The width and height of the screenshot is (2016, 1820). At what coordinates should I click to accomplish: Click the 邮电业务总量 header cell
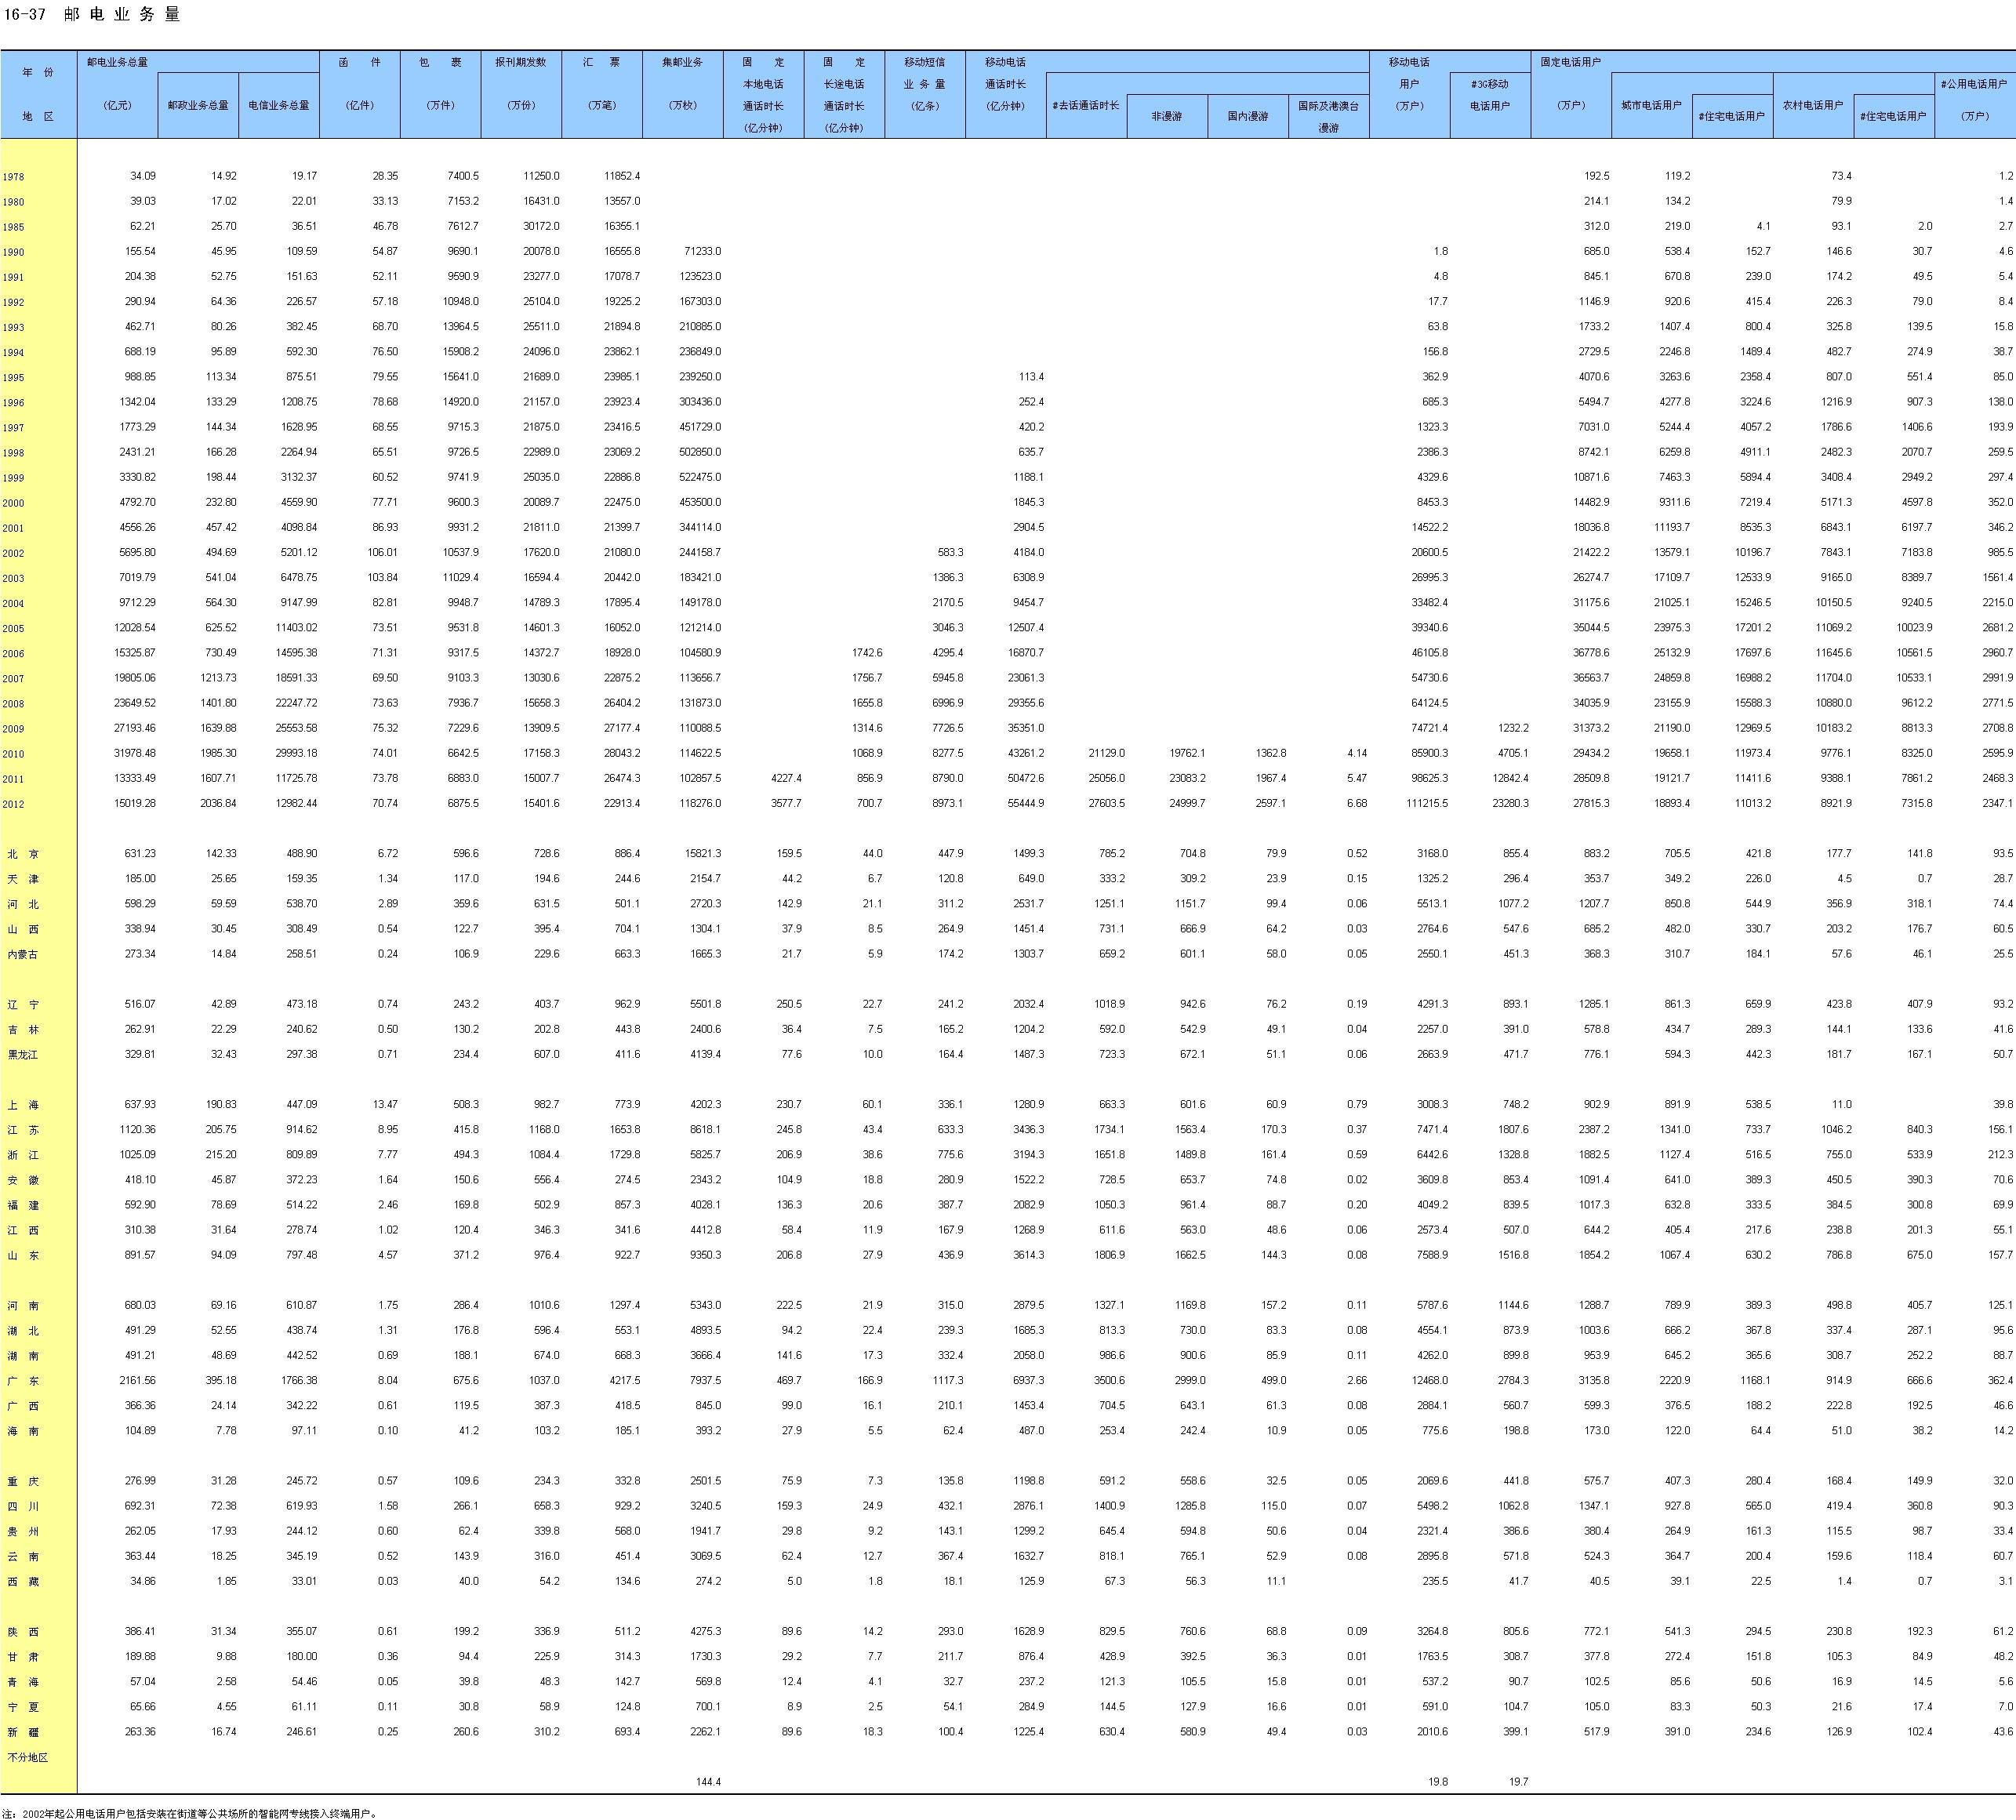[x=118, y=62]
